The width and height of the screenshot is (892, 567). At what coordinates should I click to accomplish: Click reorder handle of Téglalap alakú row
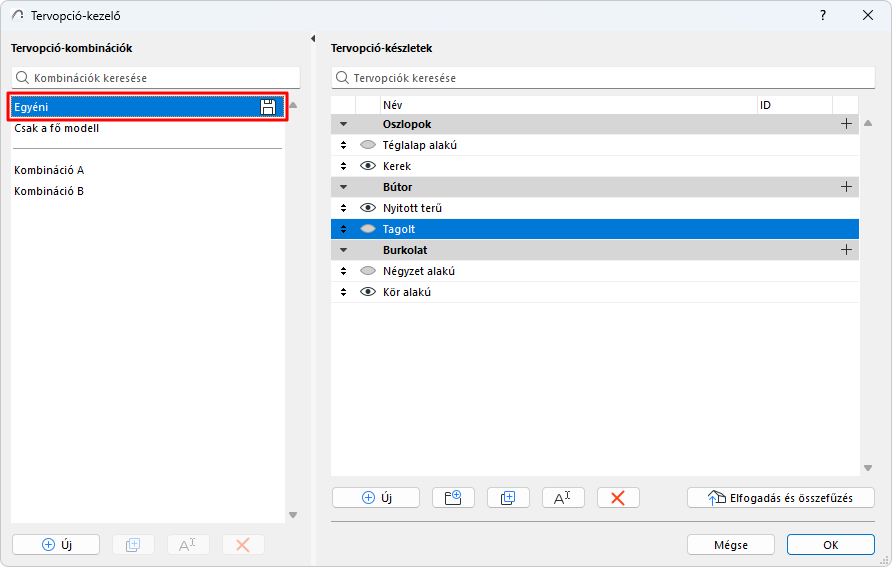point(343,145)
